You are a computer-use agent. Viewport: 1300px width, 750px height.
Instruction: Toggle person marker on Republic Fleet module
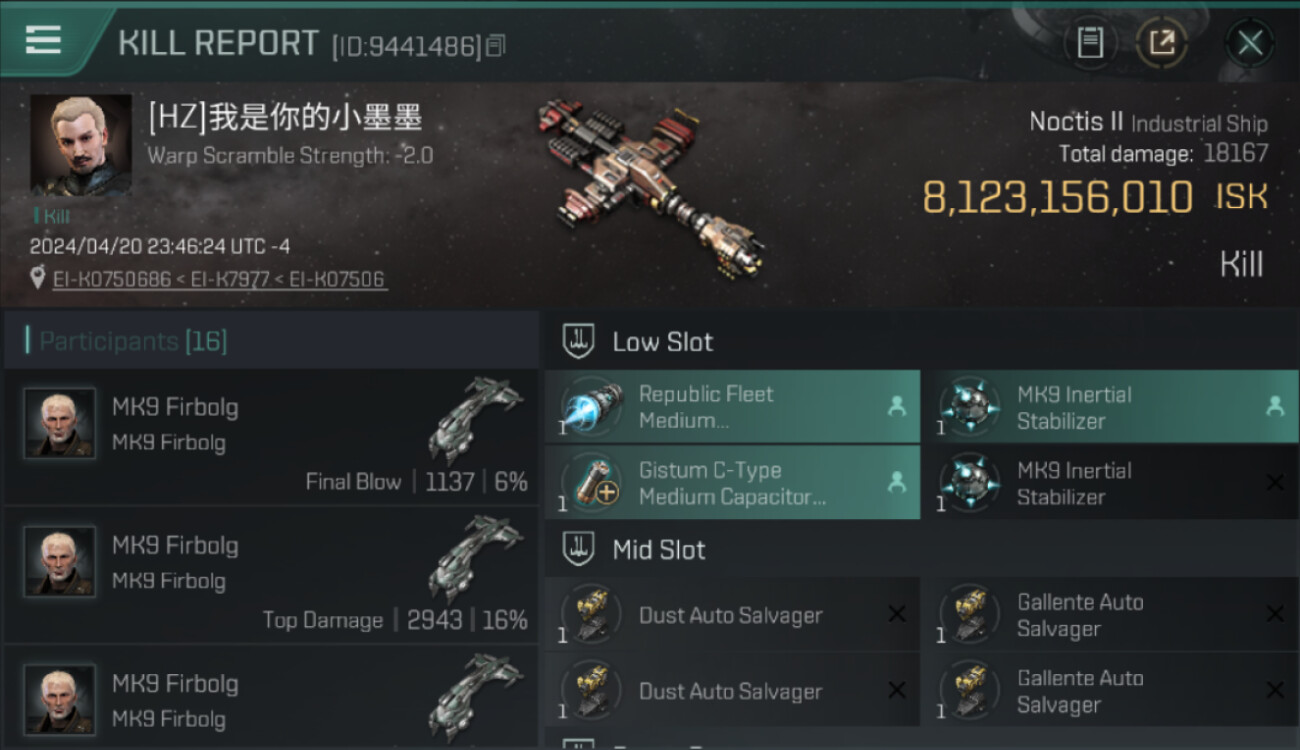(896, 406)
